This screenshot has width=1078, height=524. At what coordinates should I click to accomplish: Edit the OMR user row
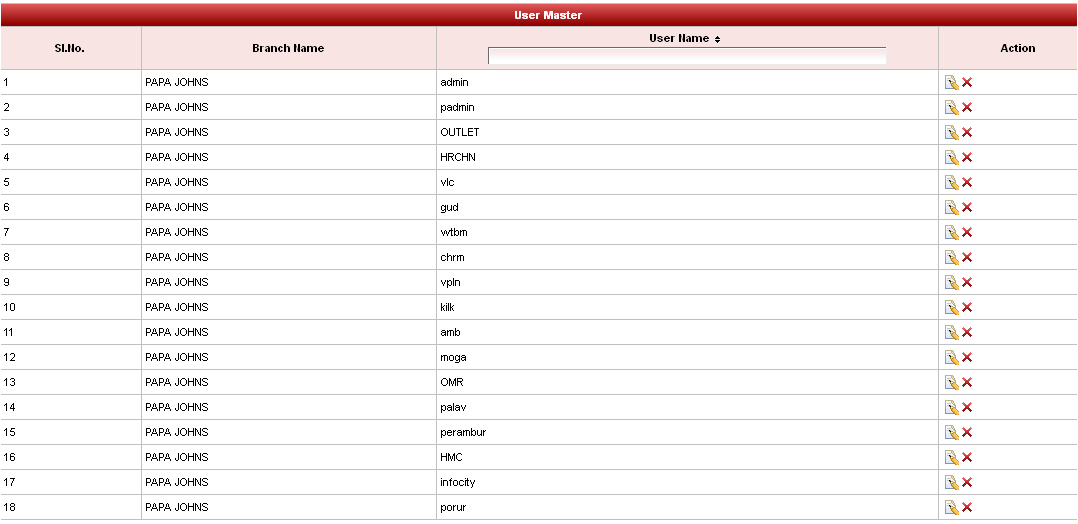pyautogui.click(x=952, y=382)
